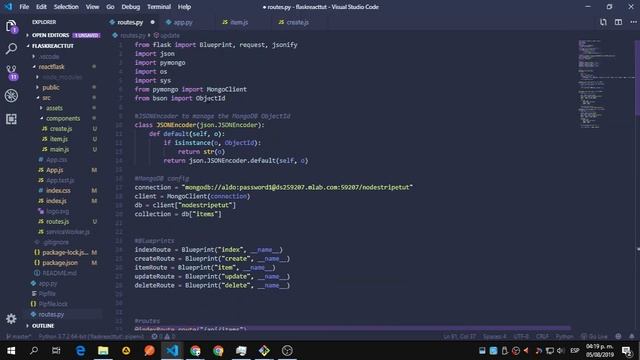Viewport: 640px width, 360px height.
Task: Open Windows Start menu
Action: pos(11,351)
